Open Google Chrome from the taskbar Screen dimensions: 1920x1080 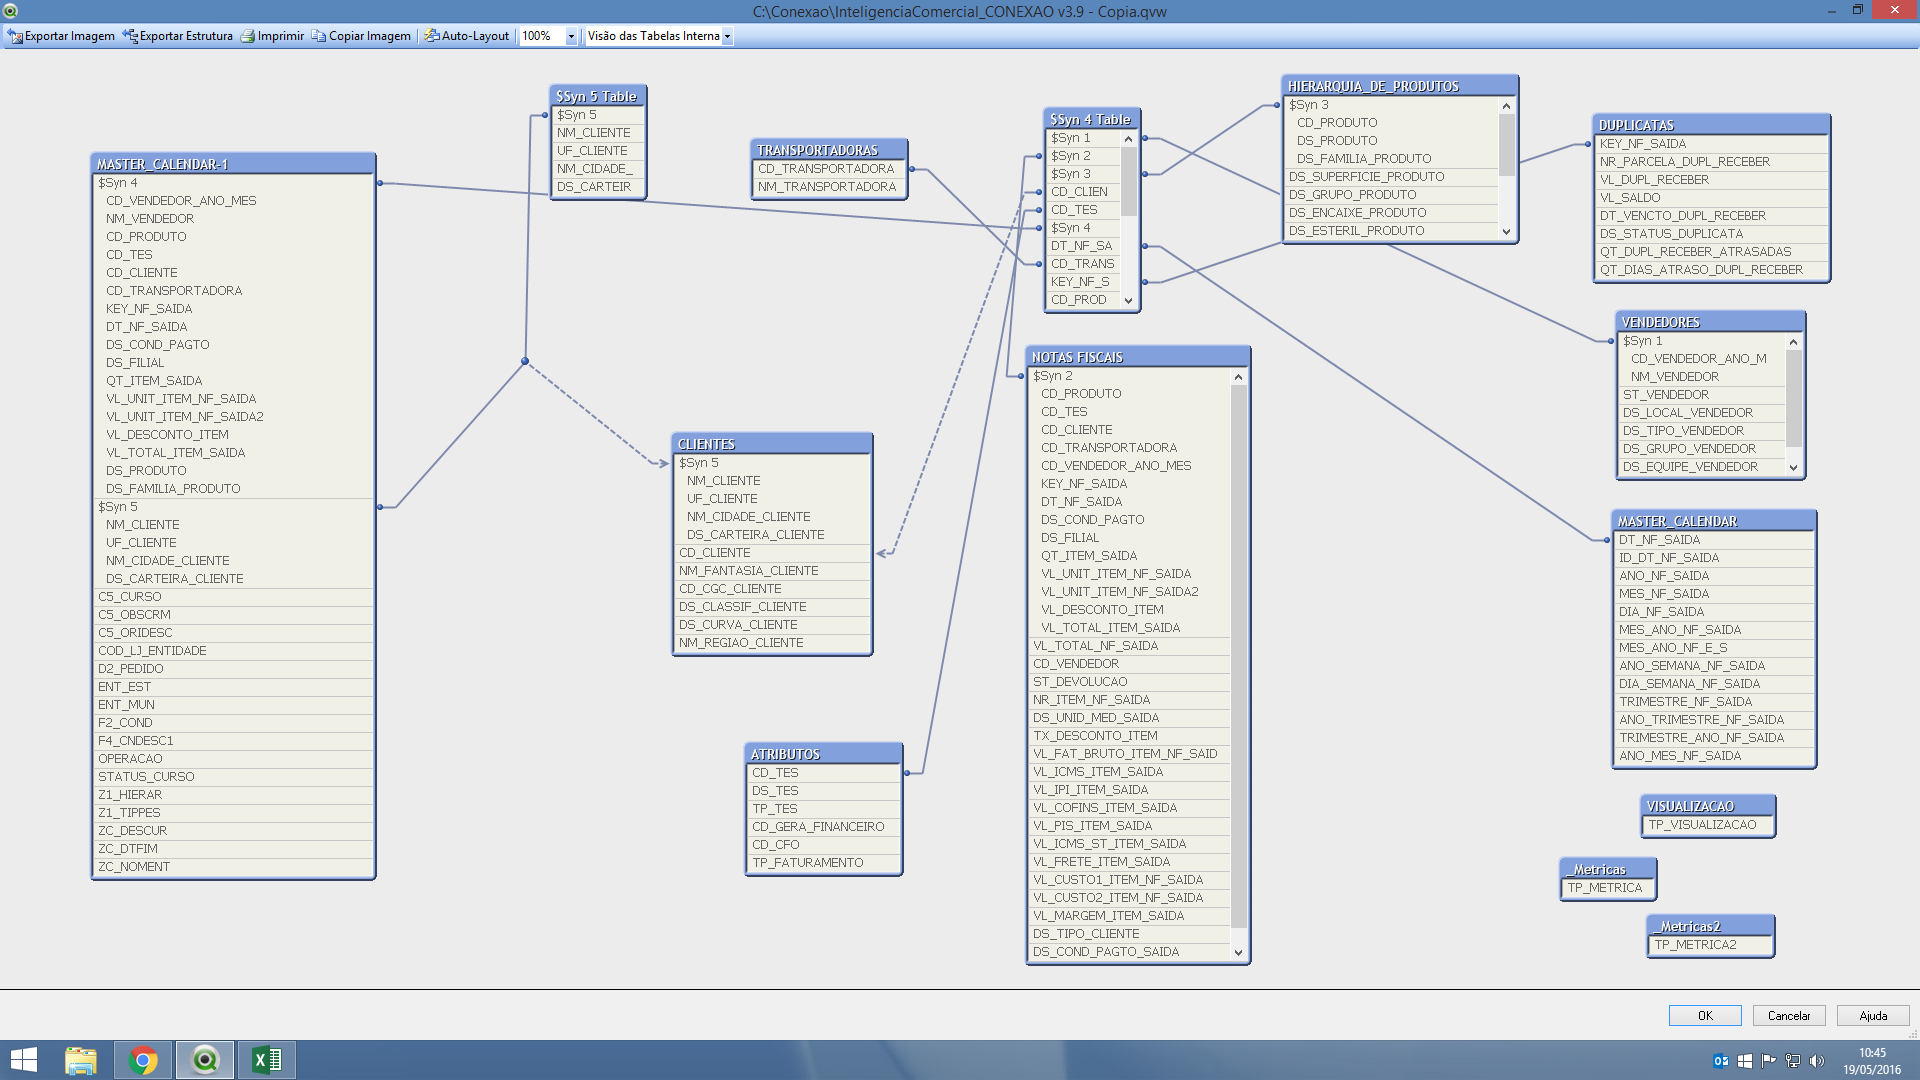(143, 1060)
